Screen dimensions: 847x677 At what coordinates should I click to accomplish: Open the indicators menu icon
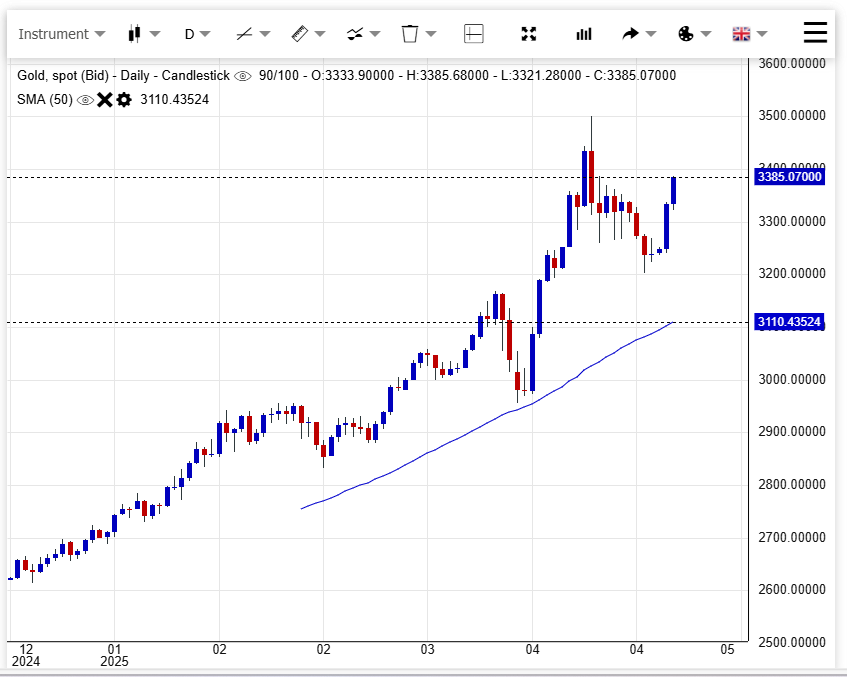coord(363,34)
